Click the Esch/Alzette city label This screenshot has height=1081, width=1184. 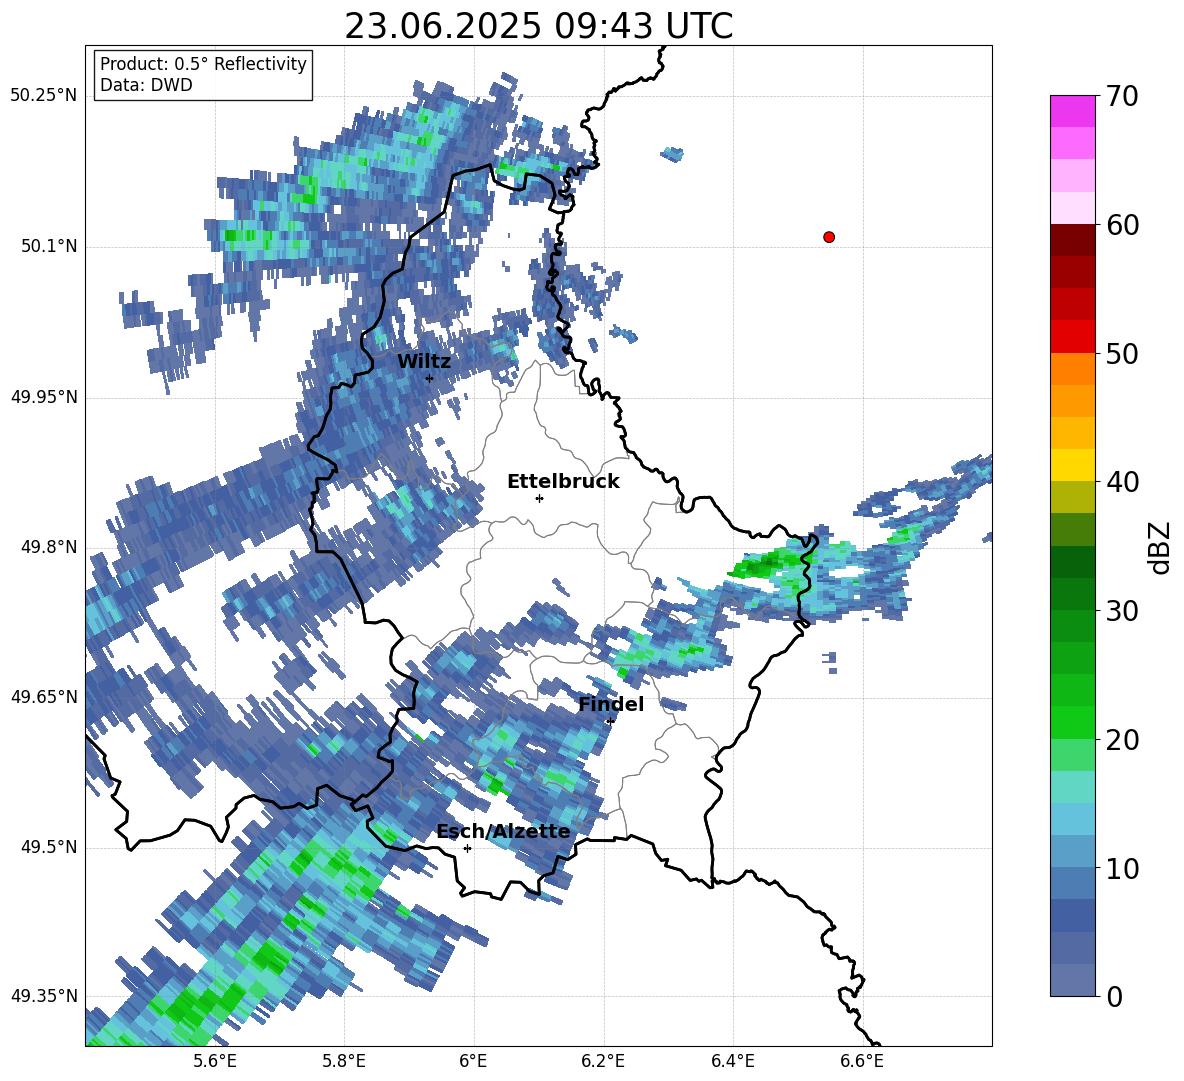click(503, 831)
